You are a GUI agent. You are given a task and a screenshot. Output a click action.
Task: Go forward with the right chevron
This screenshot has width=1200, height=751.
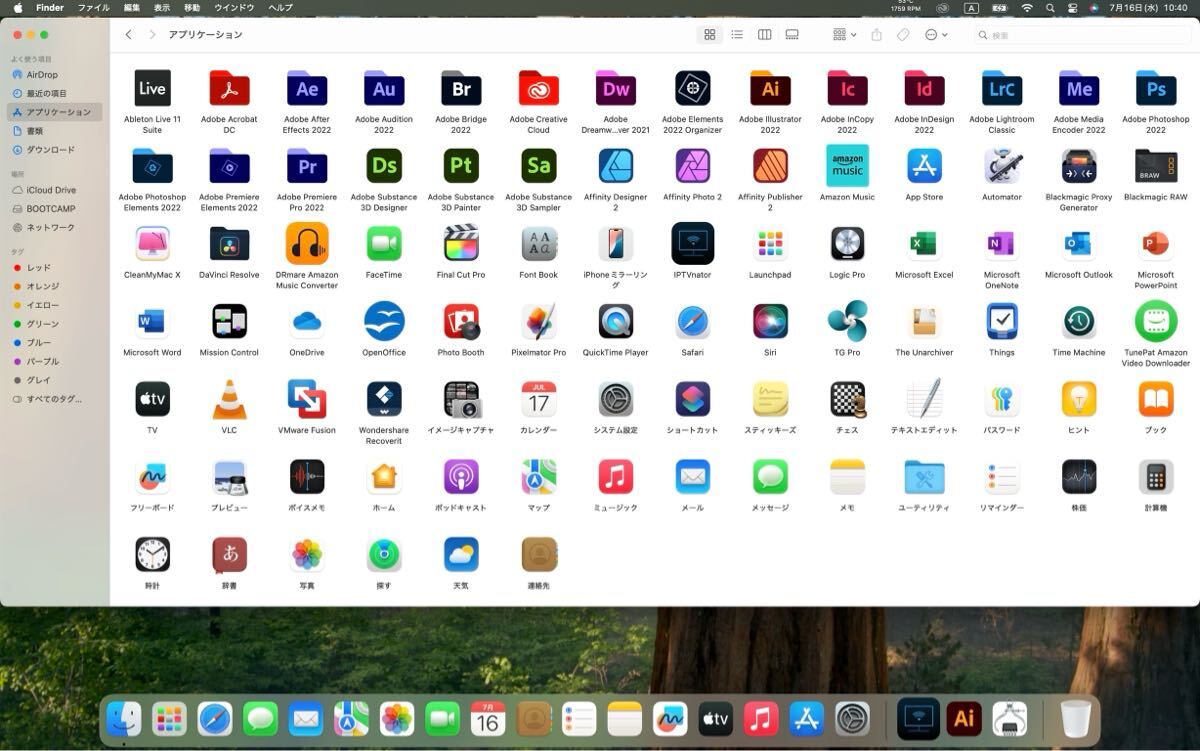pos(152,35)
